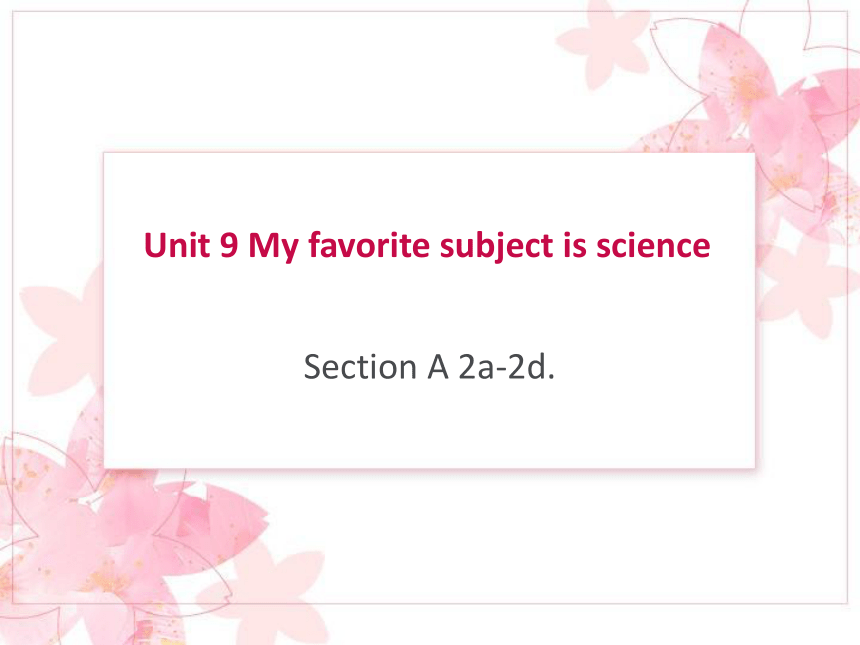
Task: Click the word 'is' in the title
Action: click(x=575, y=245)
